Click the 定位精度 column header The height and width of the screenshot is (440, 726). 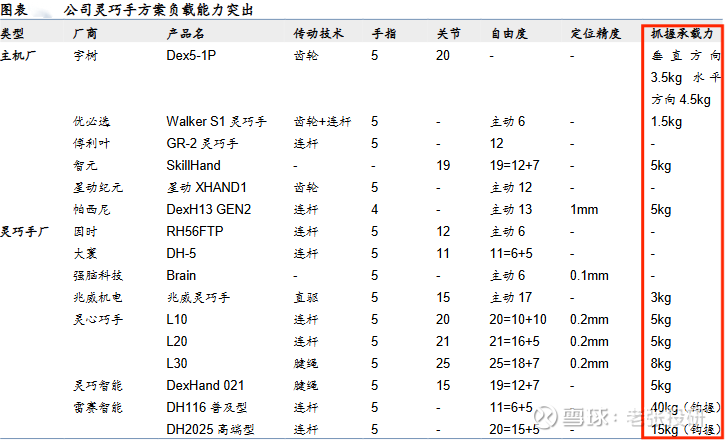(x=595, y=33)
